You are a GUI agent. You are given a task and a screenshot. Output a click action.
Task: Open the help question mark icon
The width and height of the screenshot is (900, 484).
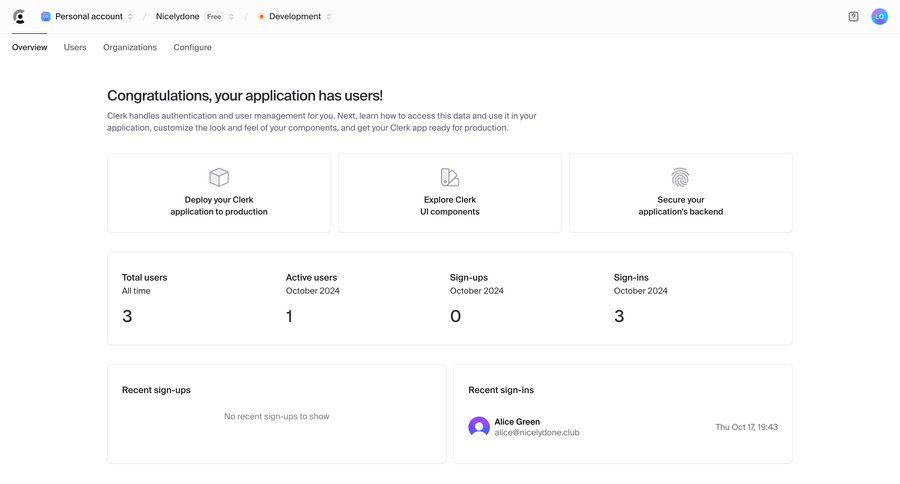click(x=854, y=17)
